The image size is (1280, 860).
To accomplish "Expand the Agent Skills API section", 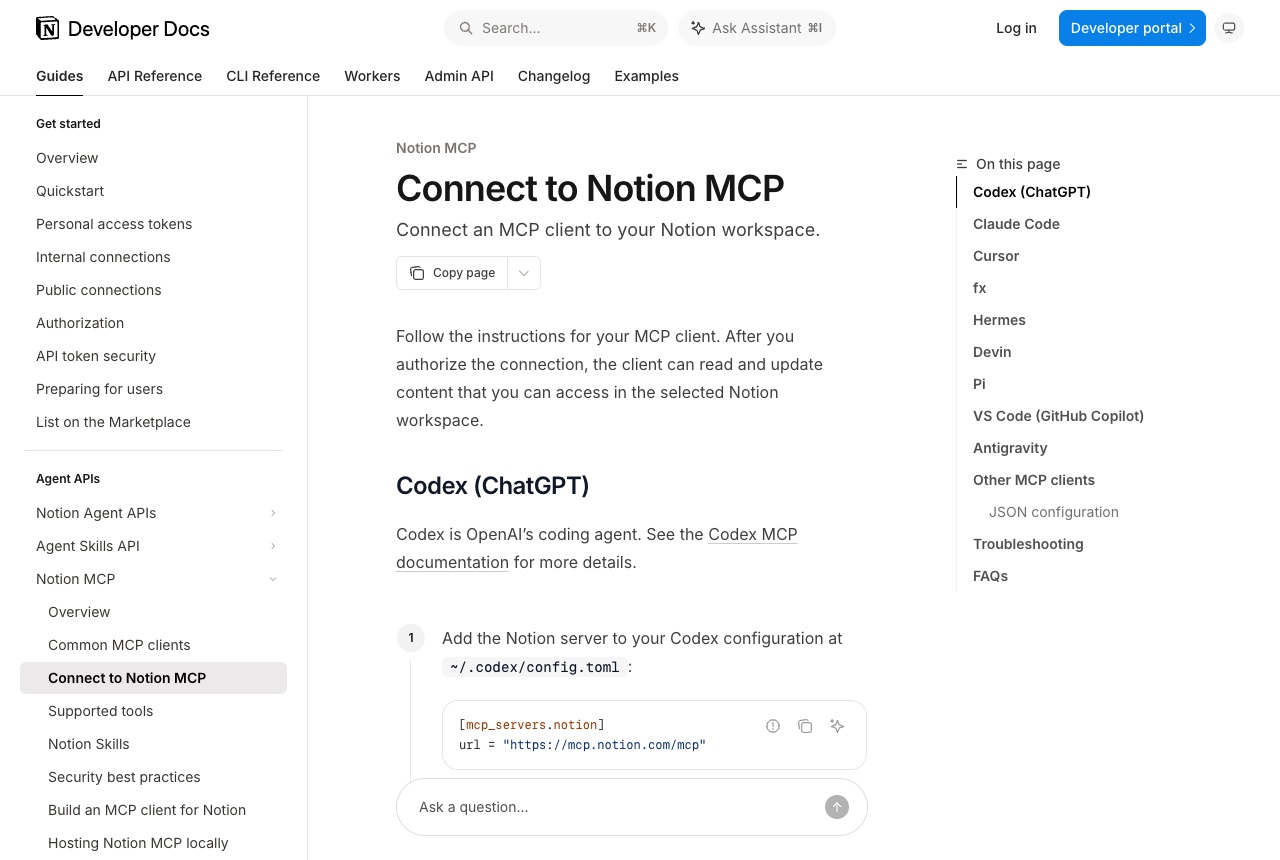I will click(x=273, y=546).
